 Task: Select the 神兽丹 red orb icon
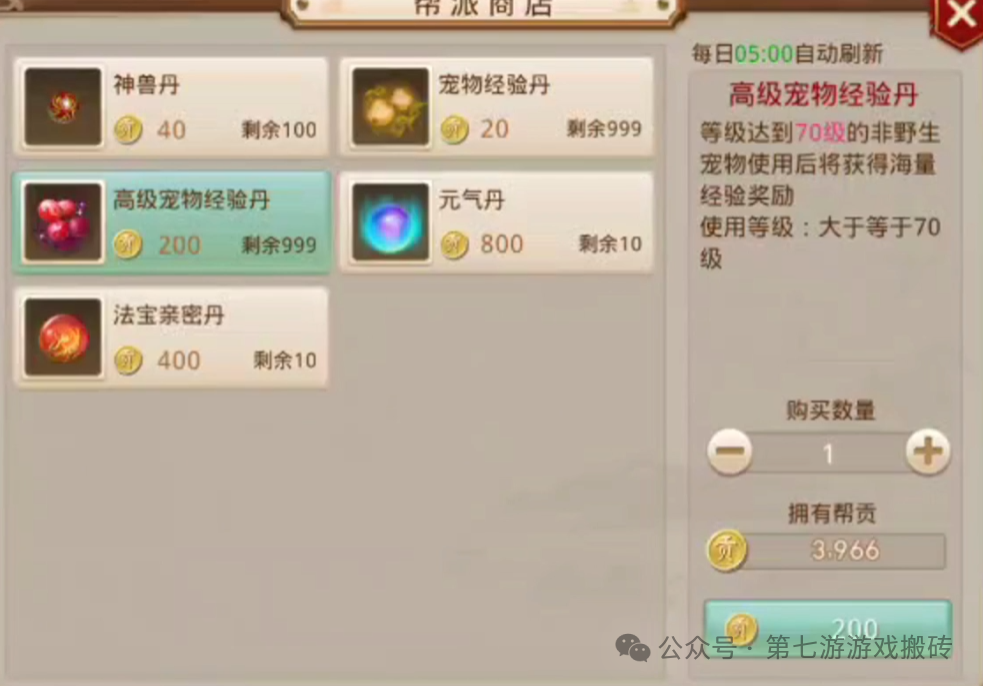coord(63,107)
